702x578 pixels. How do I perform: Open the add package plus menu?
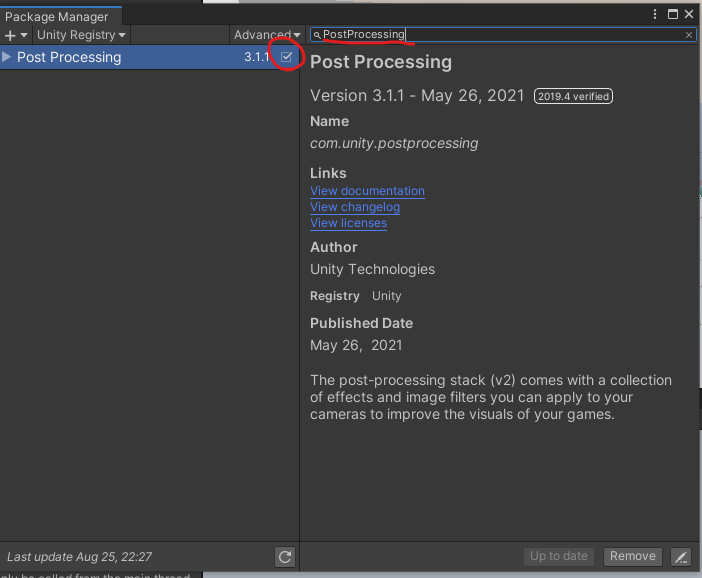(x=15, y=35)
